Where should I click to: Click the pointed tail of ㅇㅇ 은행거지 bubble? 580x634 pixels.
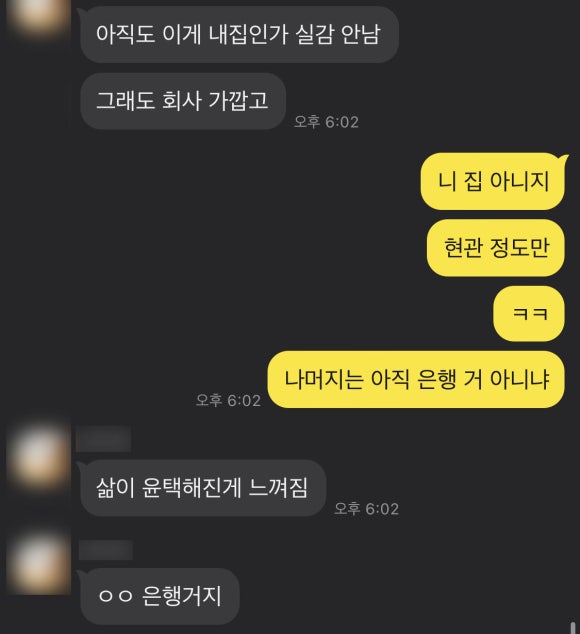[x=82, y=573]
